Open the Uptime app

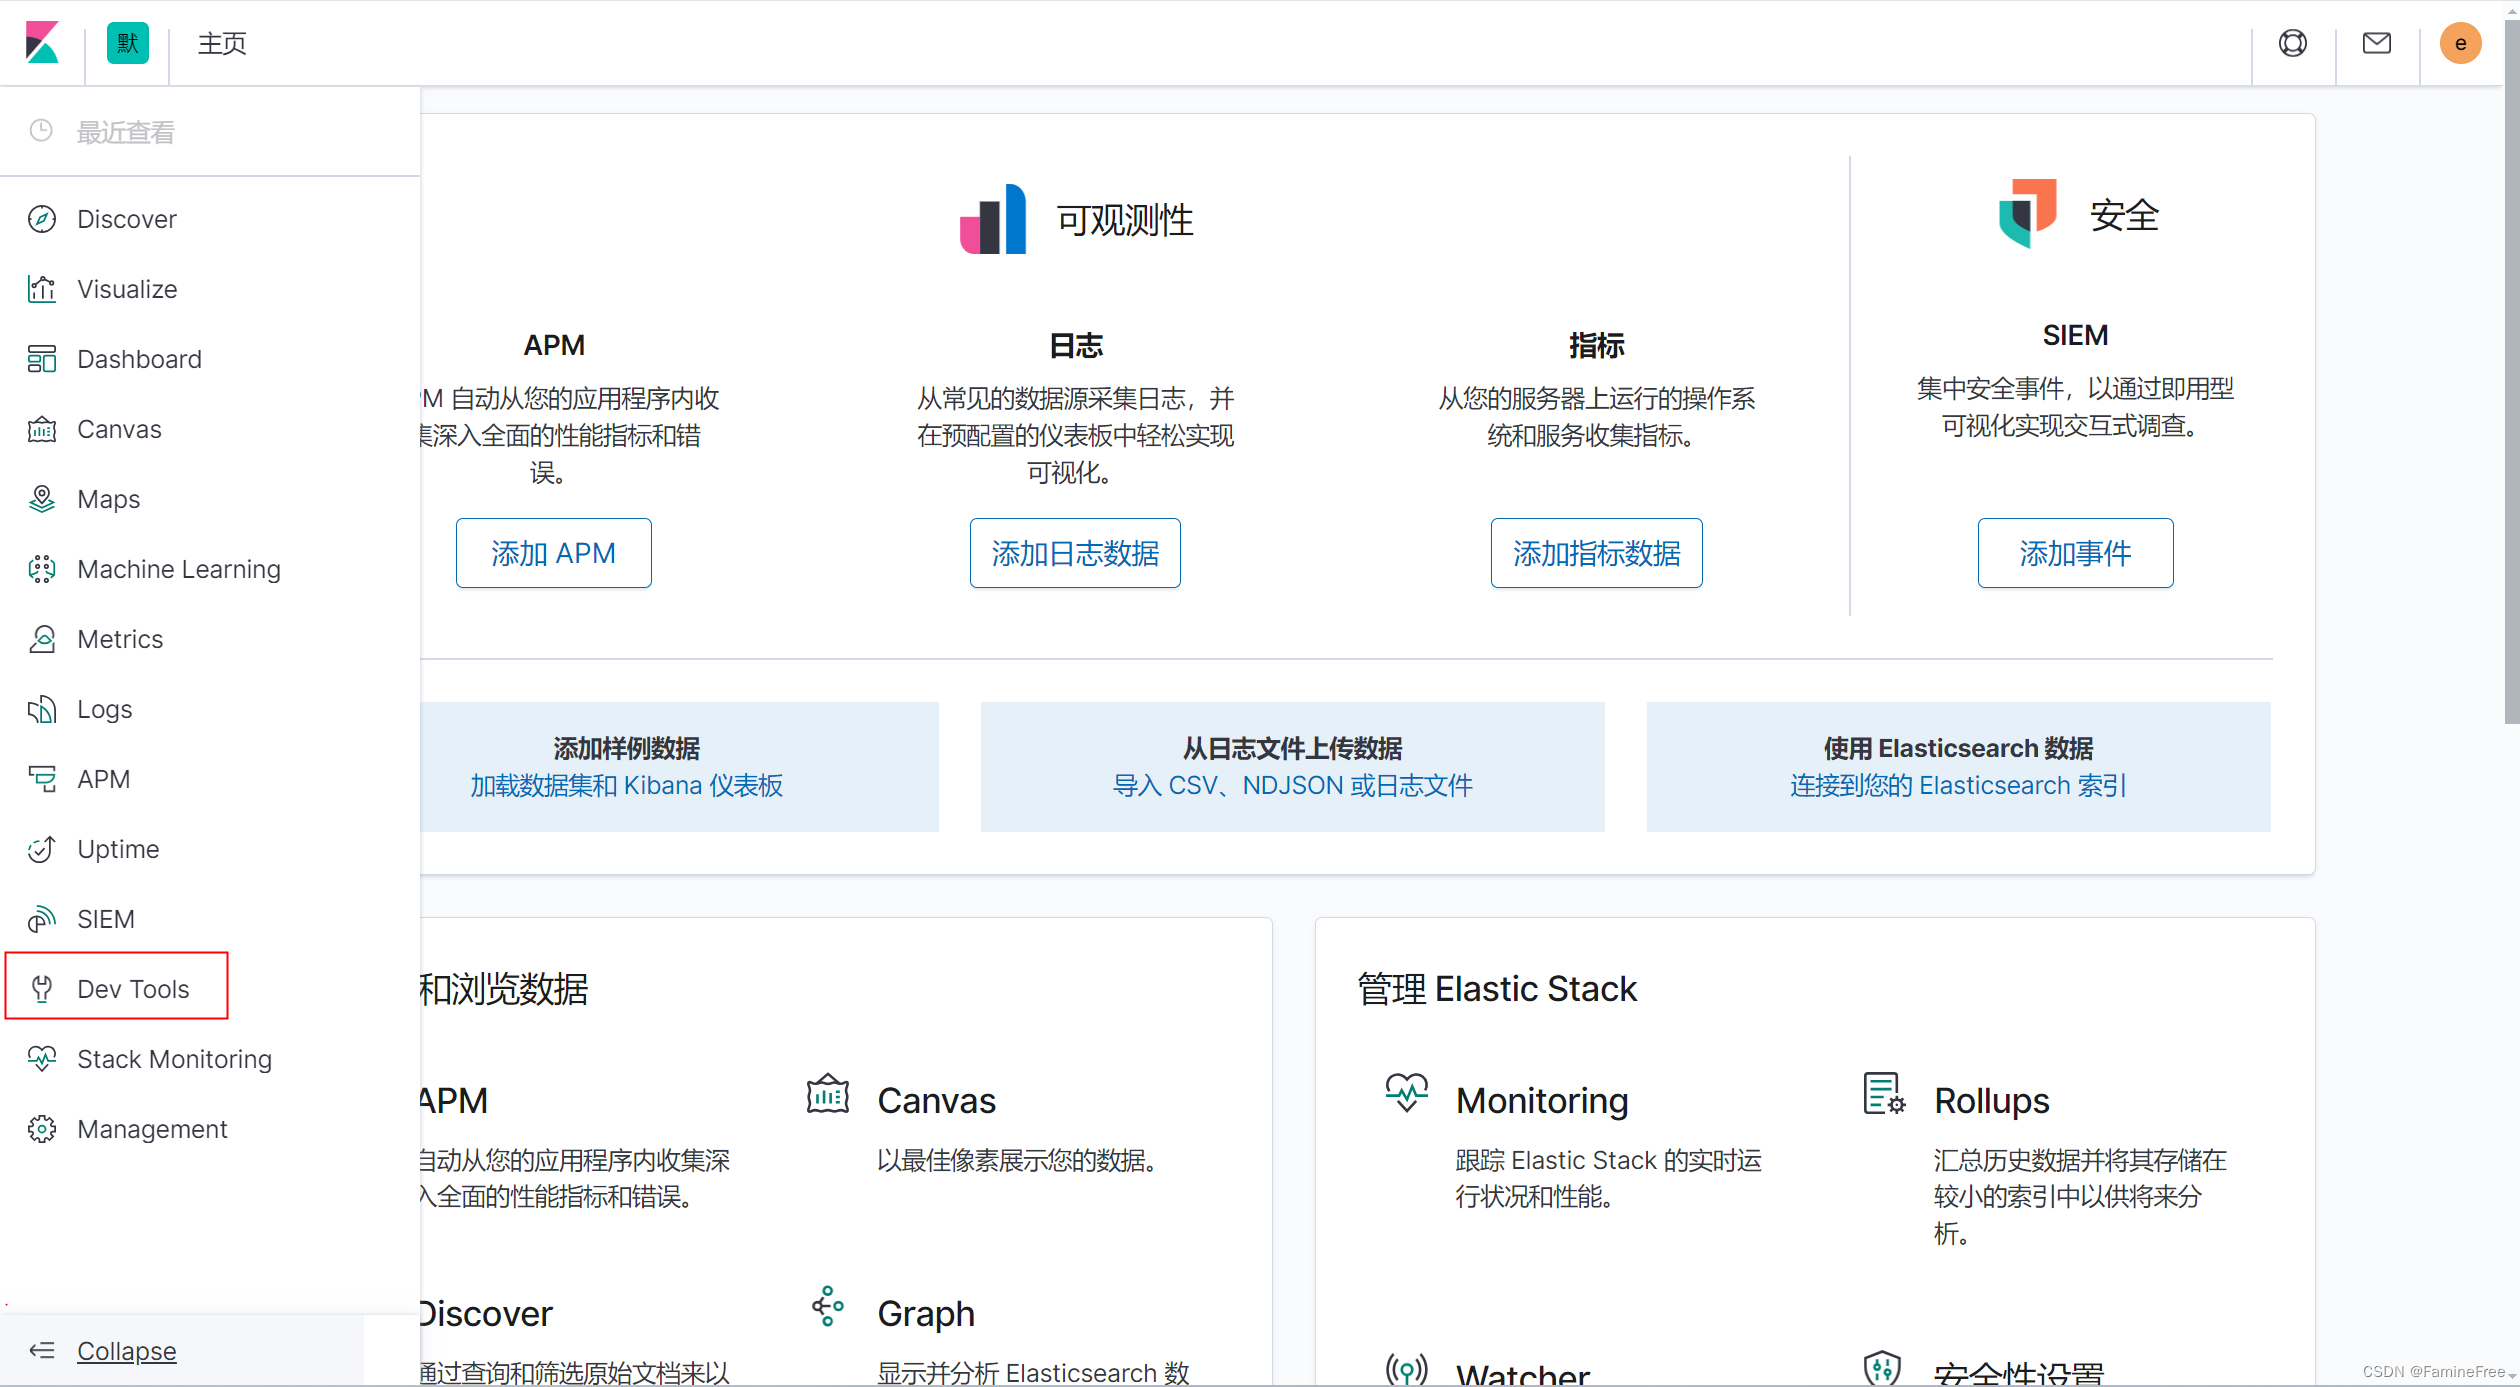tap(118, 848)
